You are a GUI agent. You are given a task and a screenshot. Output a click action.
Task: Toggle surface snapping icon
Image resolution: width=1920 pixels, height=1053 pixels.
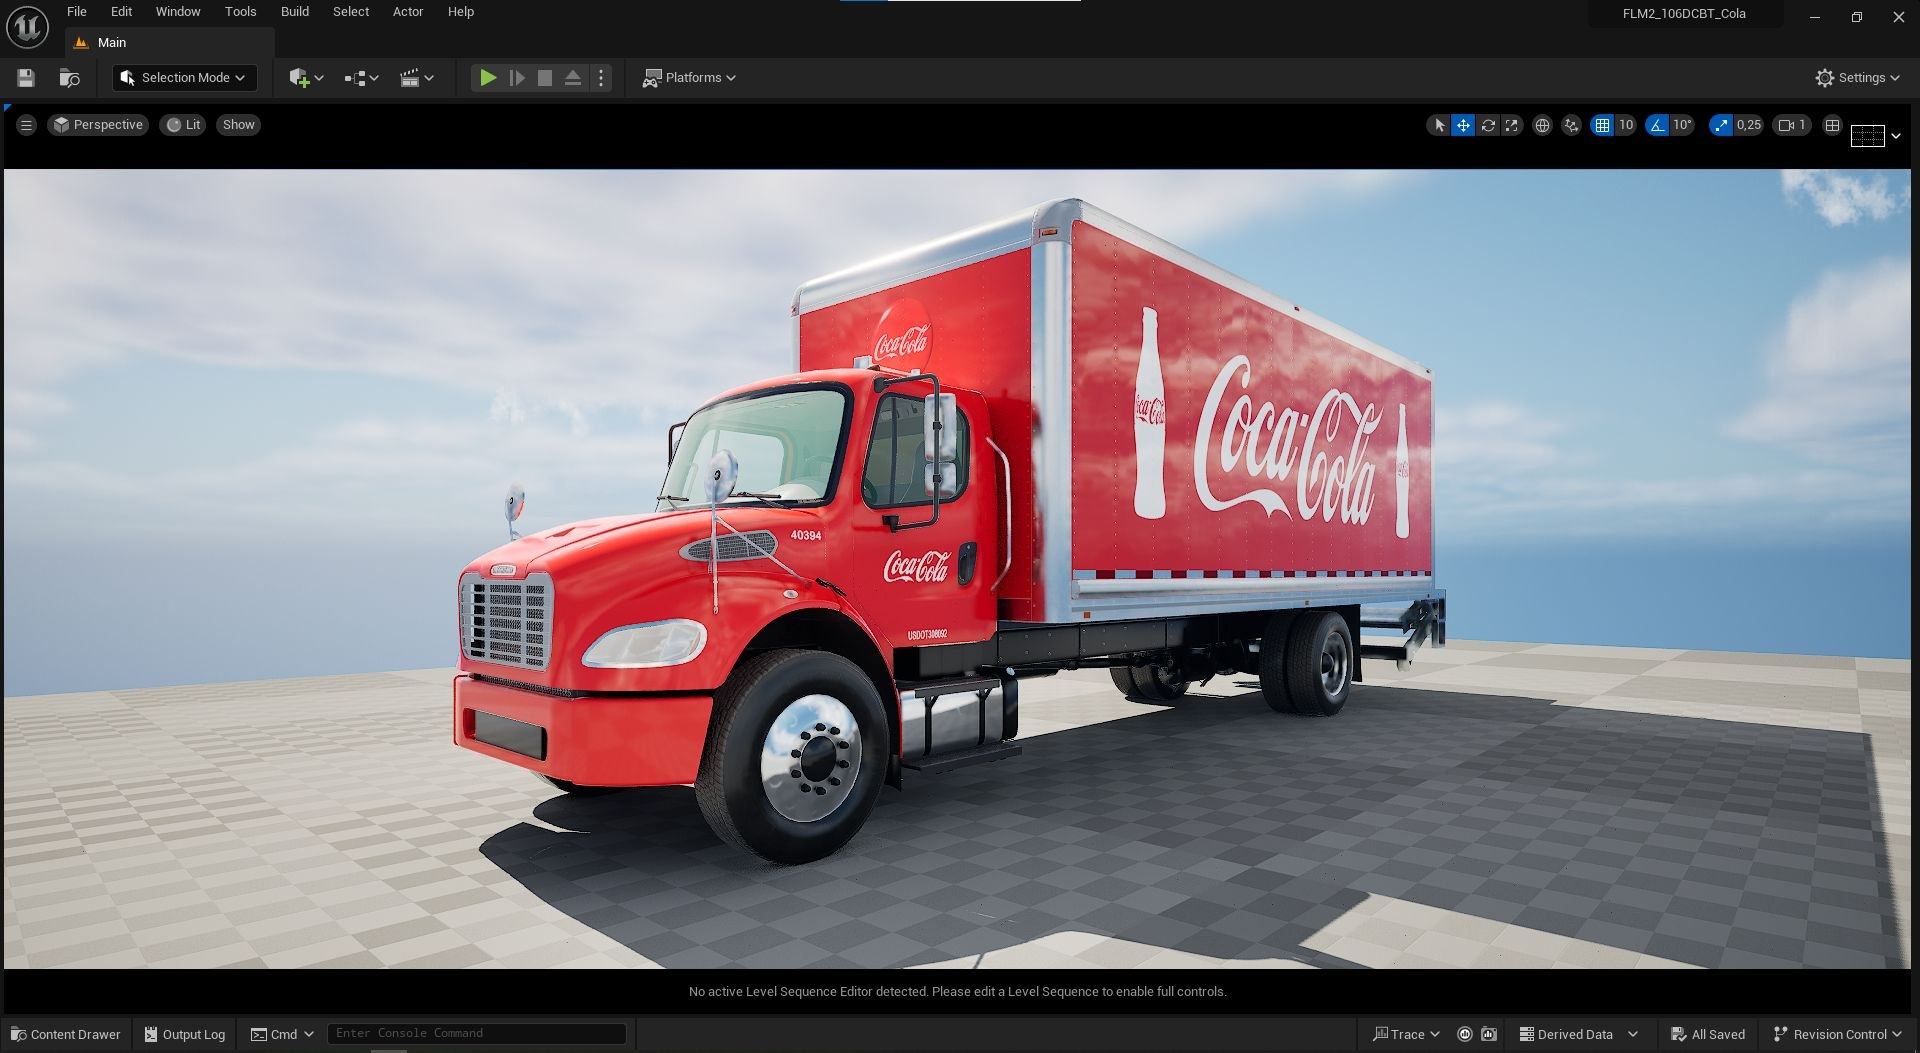(1571, 125)
